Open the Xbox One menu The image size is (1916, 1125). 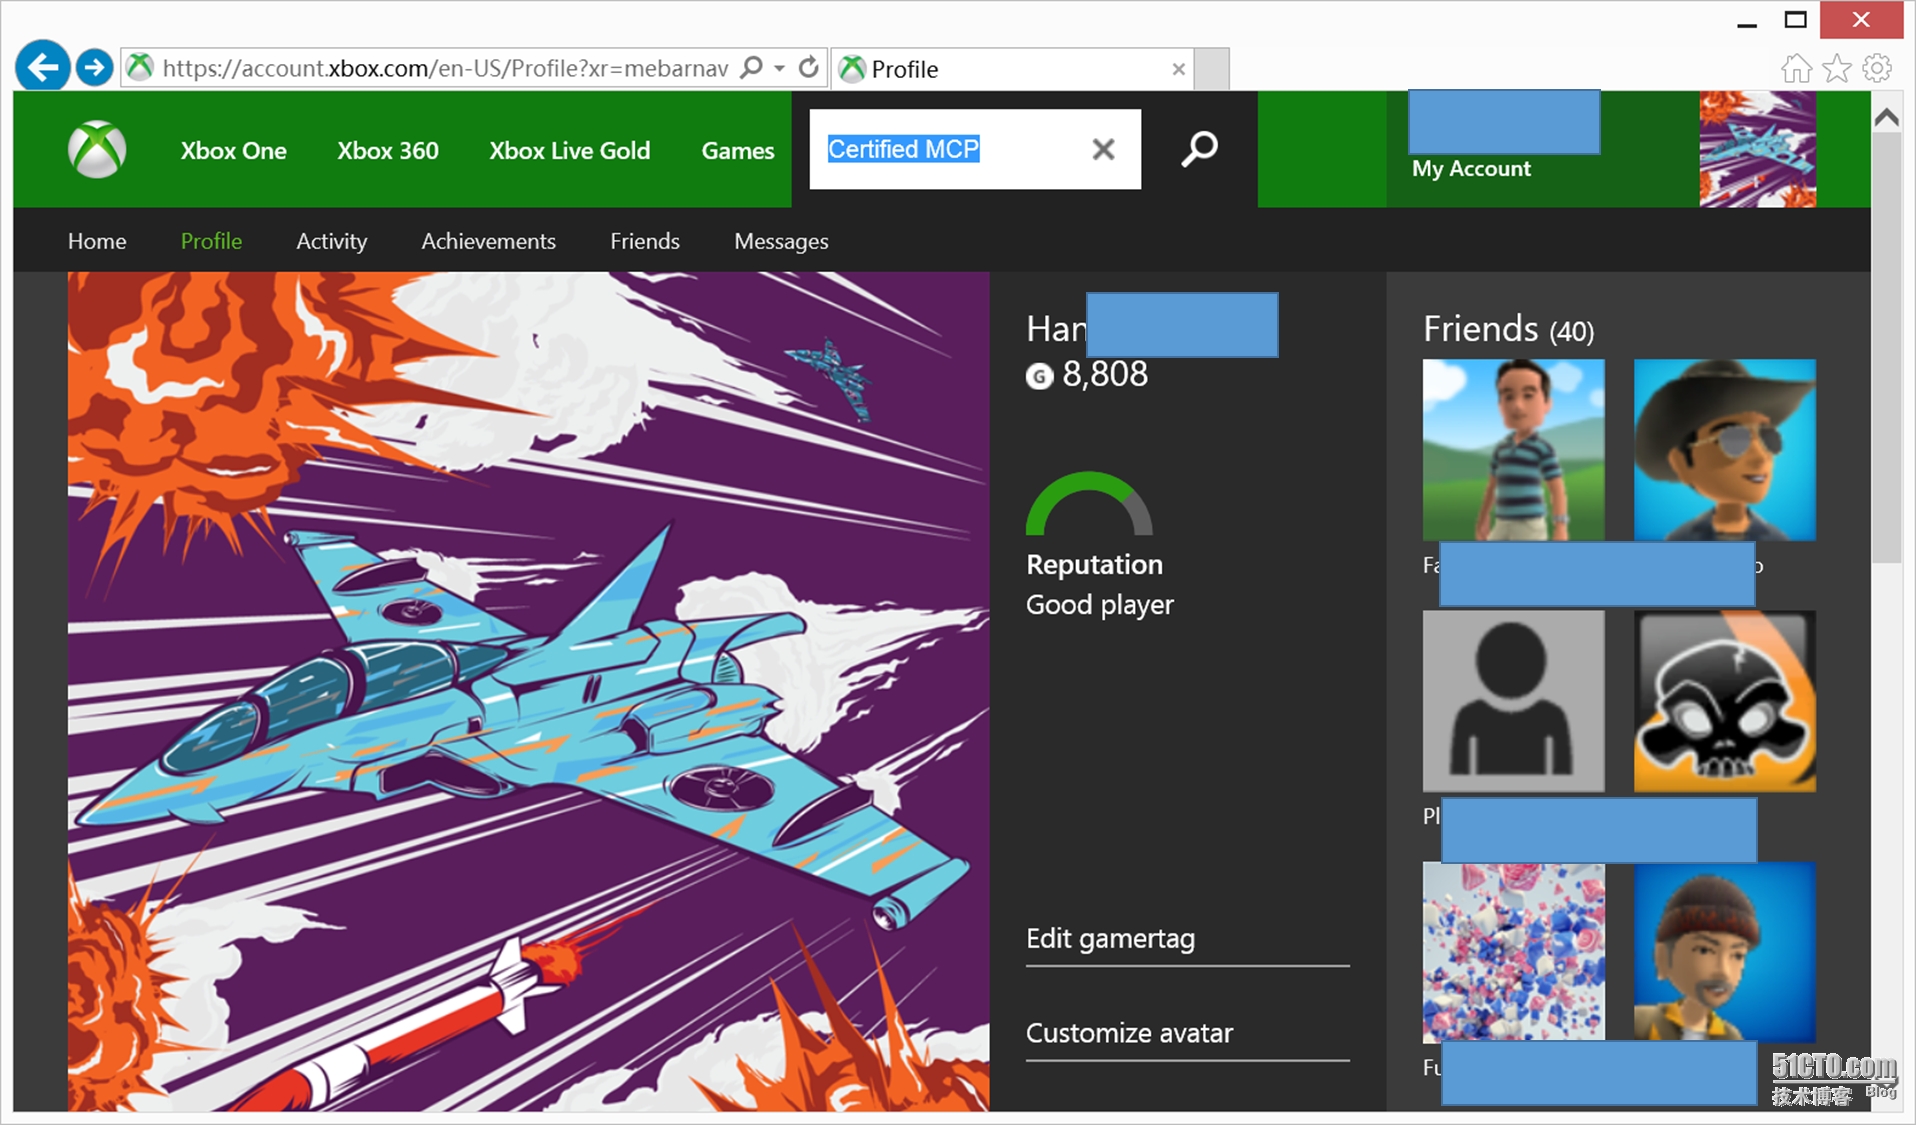pos(233,151)
